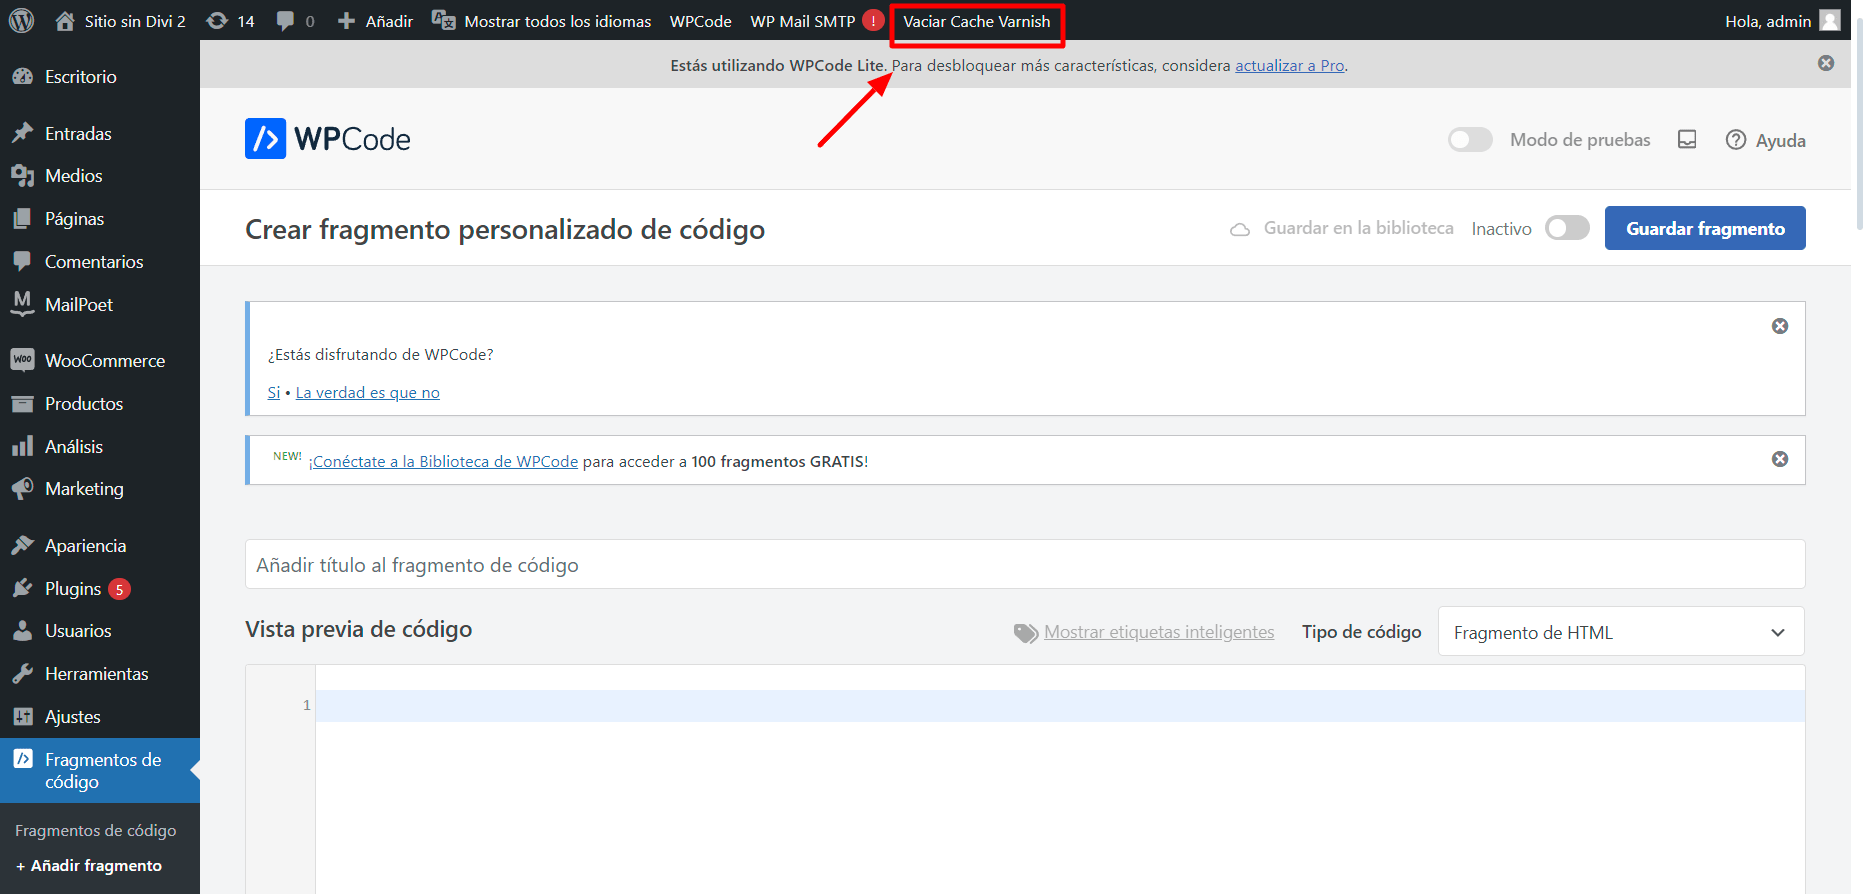
Task: Click the Entradas pin icon
Action: 23,133
